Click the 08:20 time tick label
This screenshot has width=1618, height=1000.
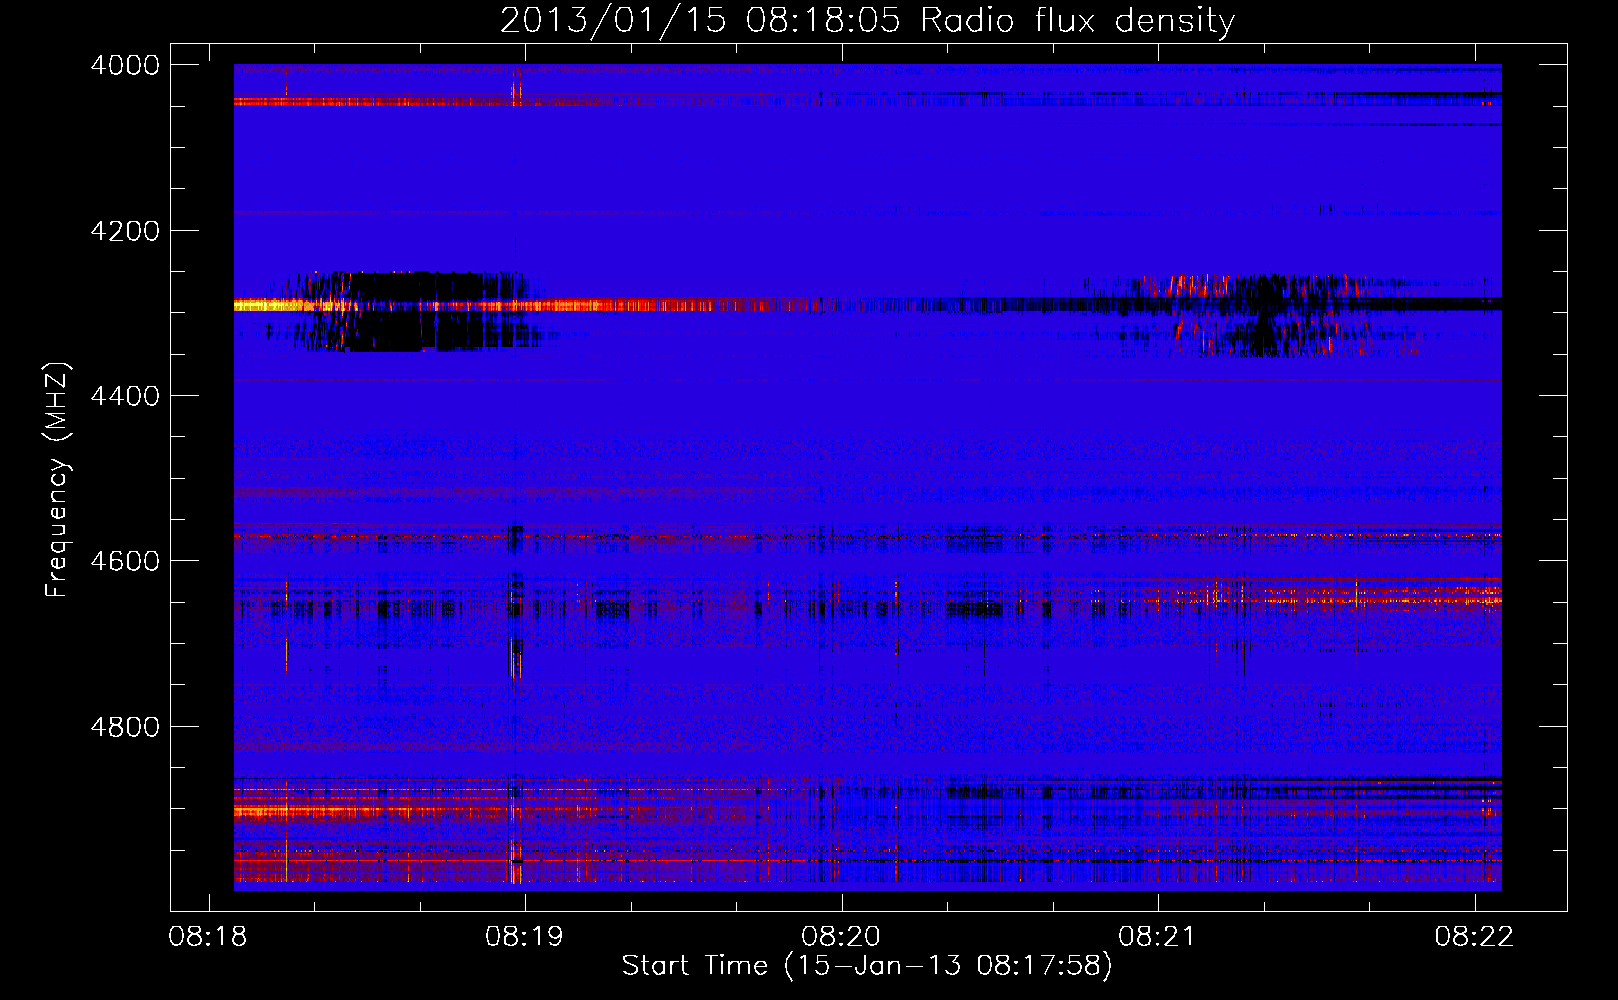point(841,937)
